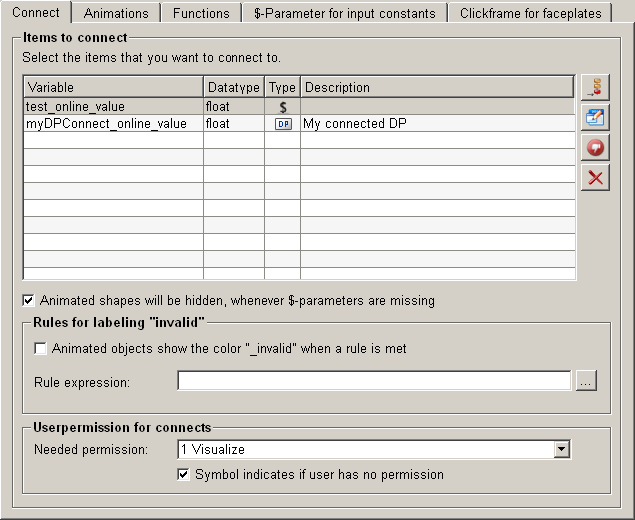Click the red thumbs-down icon
Viewport: 635px width, 520px height.
point(595,147)
